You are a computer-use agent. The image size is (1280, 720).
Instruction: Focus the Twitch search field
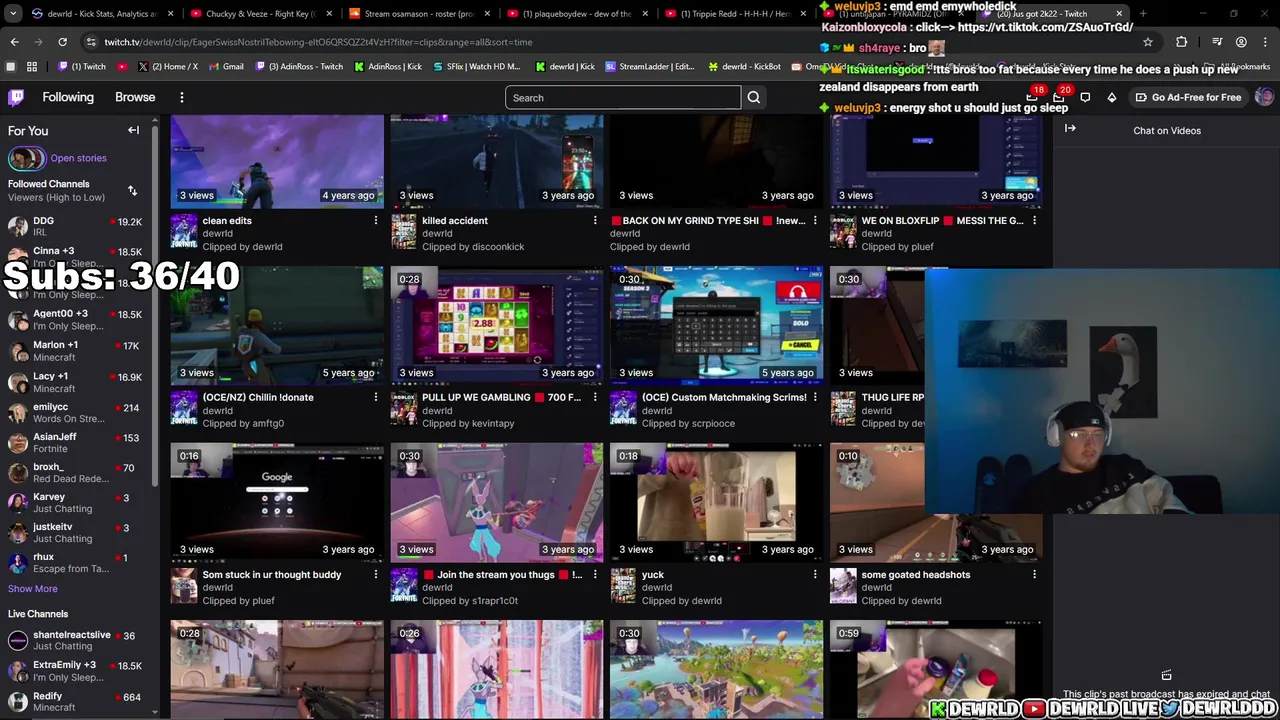tap(623, 97)
